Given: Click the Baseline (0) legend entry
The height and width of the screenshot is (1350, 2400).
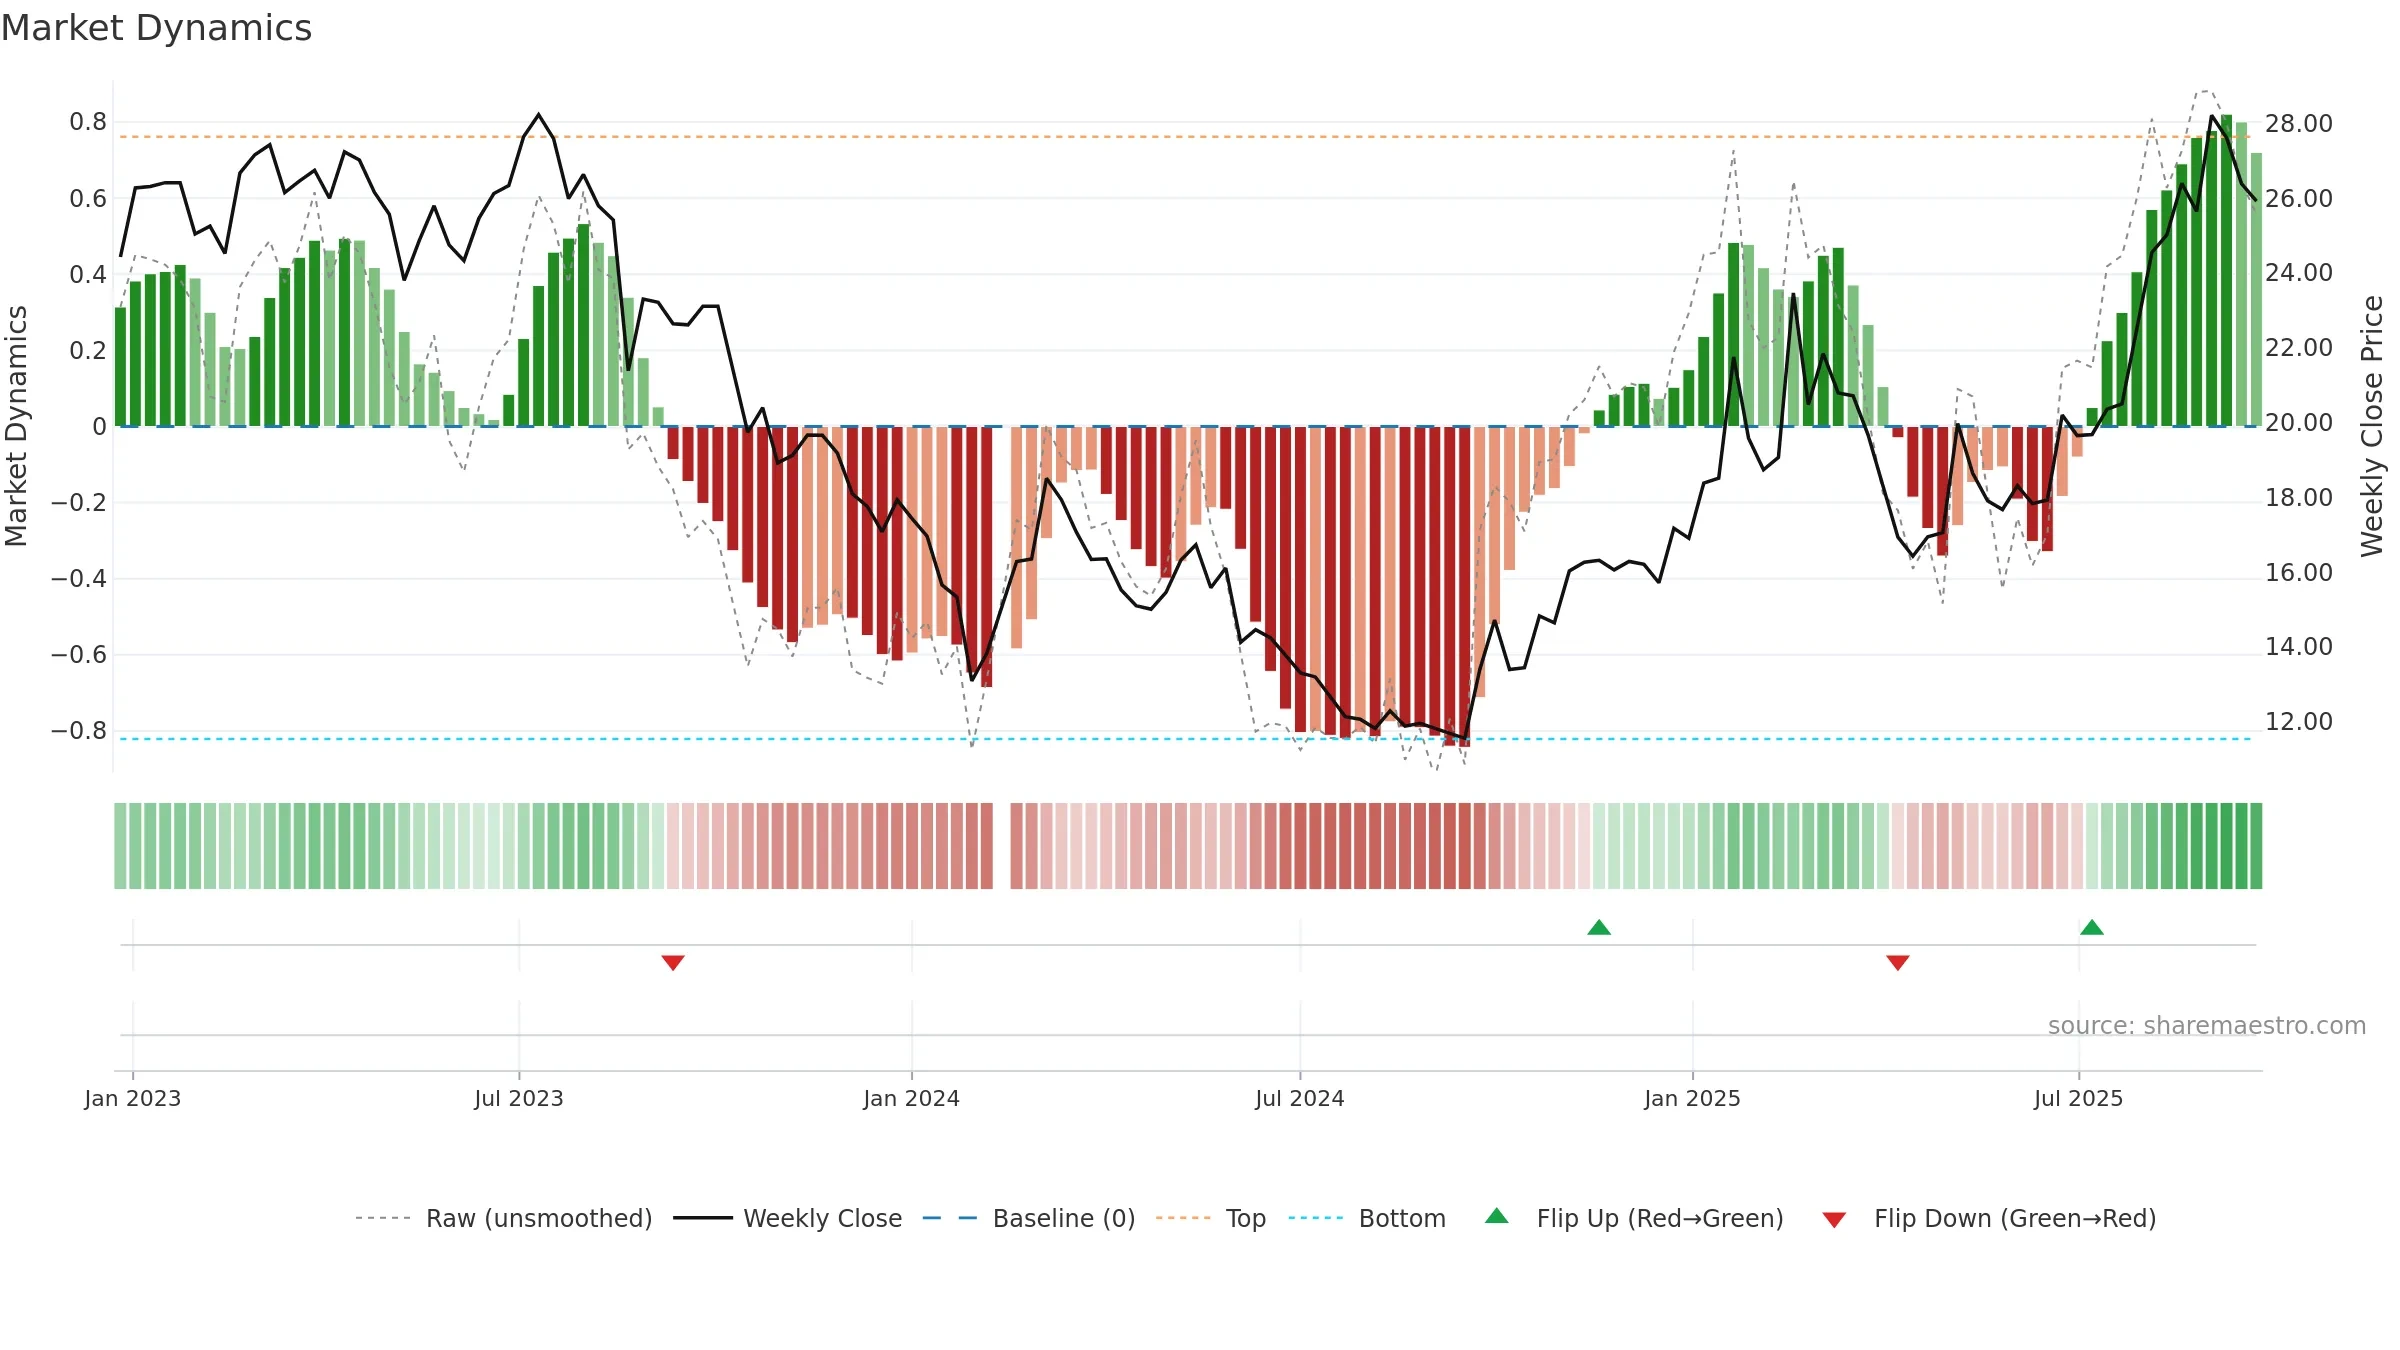Looking at the screenshot, I should (1029, 1218).
